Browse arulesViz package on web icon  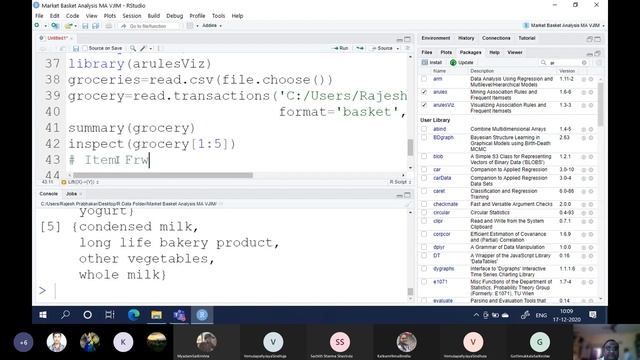[x=584, y=106]
